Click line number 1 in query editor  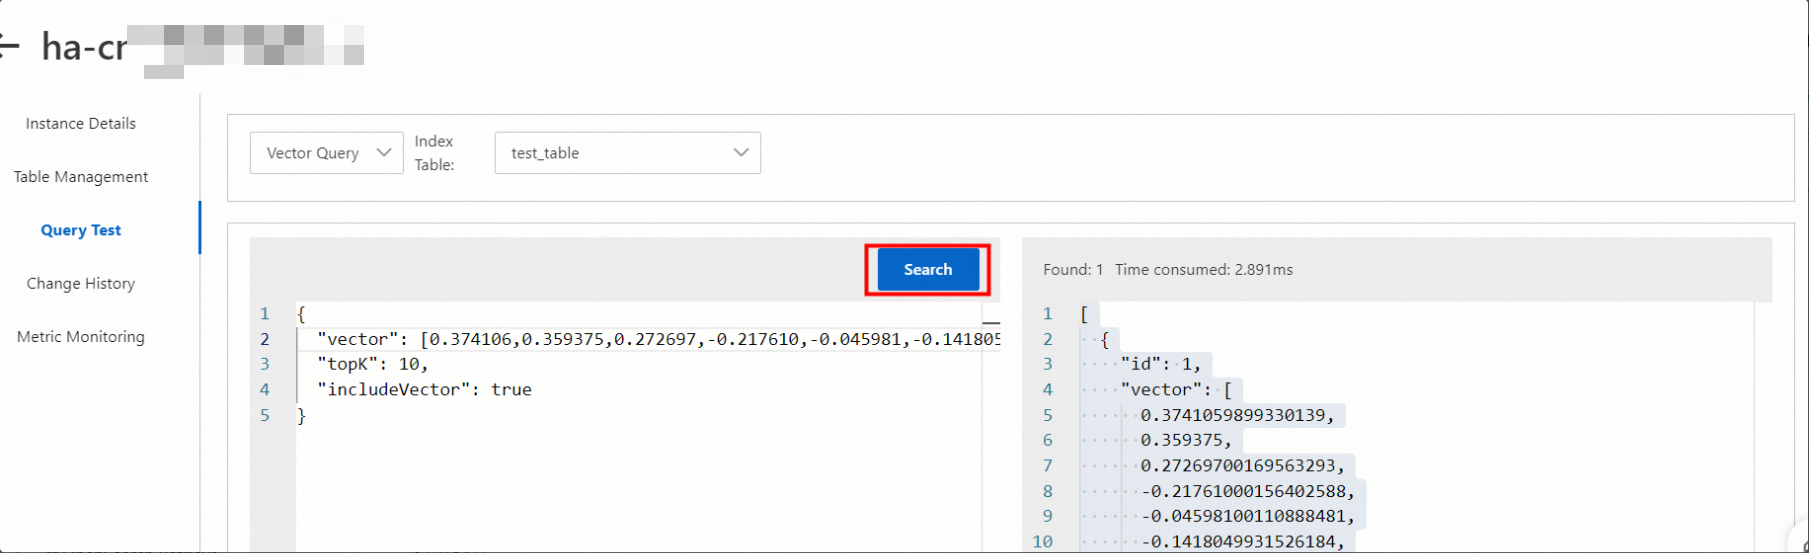pyautogui.click(x=265, y=314)
